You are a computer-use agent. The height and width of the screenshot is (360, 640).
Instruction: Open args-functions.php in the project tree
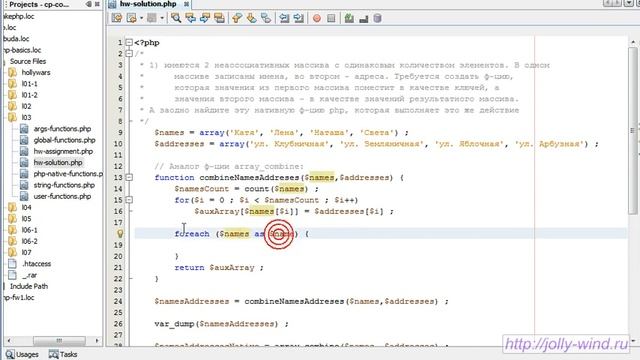(x=62, y=129)
